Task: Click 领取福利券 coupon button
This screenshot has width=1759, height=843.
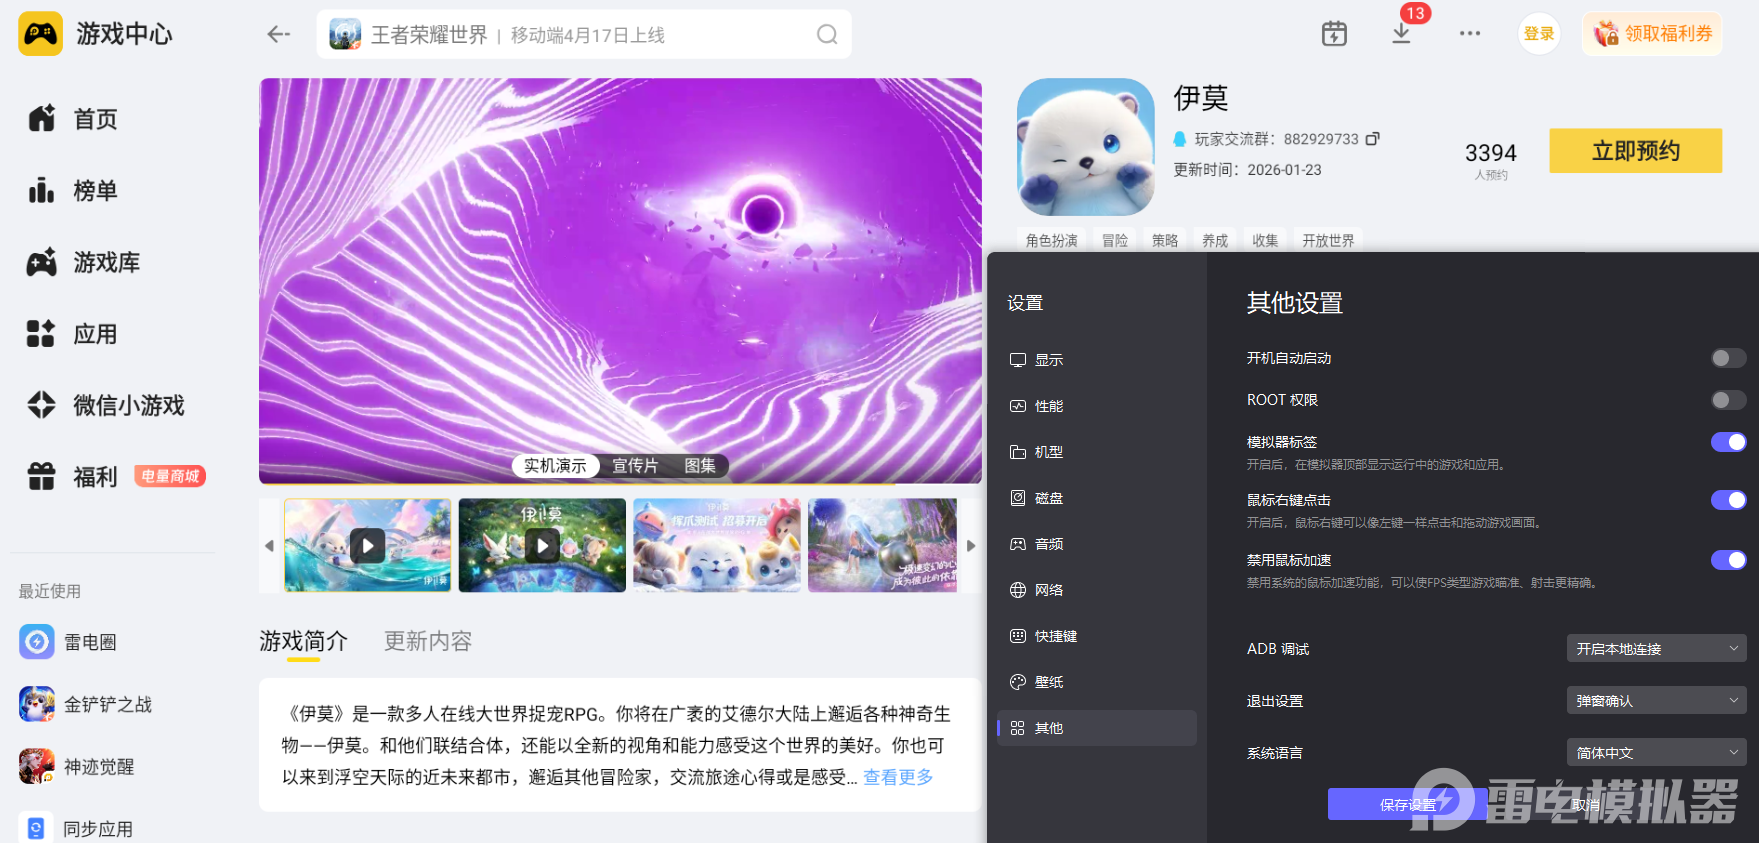Action: tap(1653, 34)
